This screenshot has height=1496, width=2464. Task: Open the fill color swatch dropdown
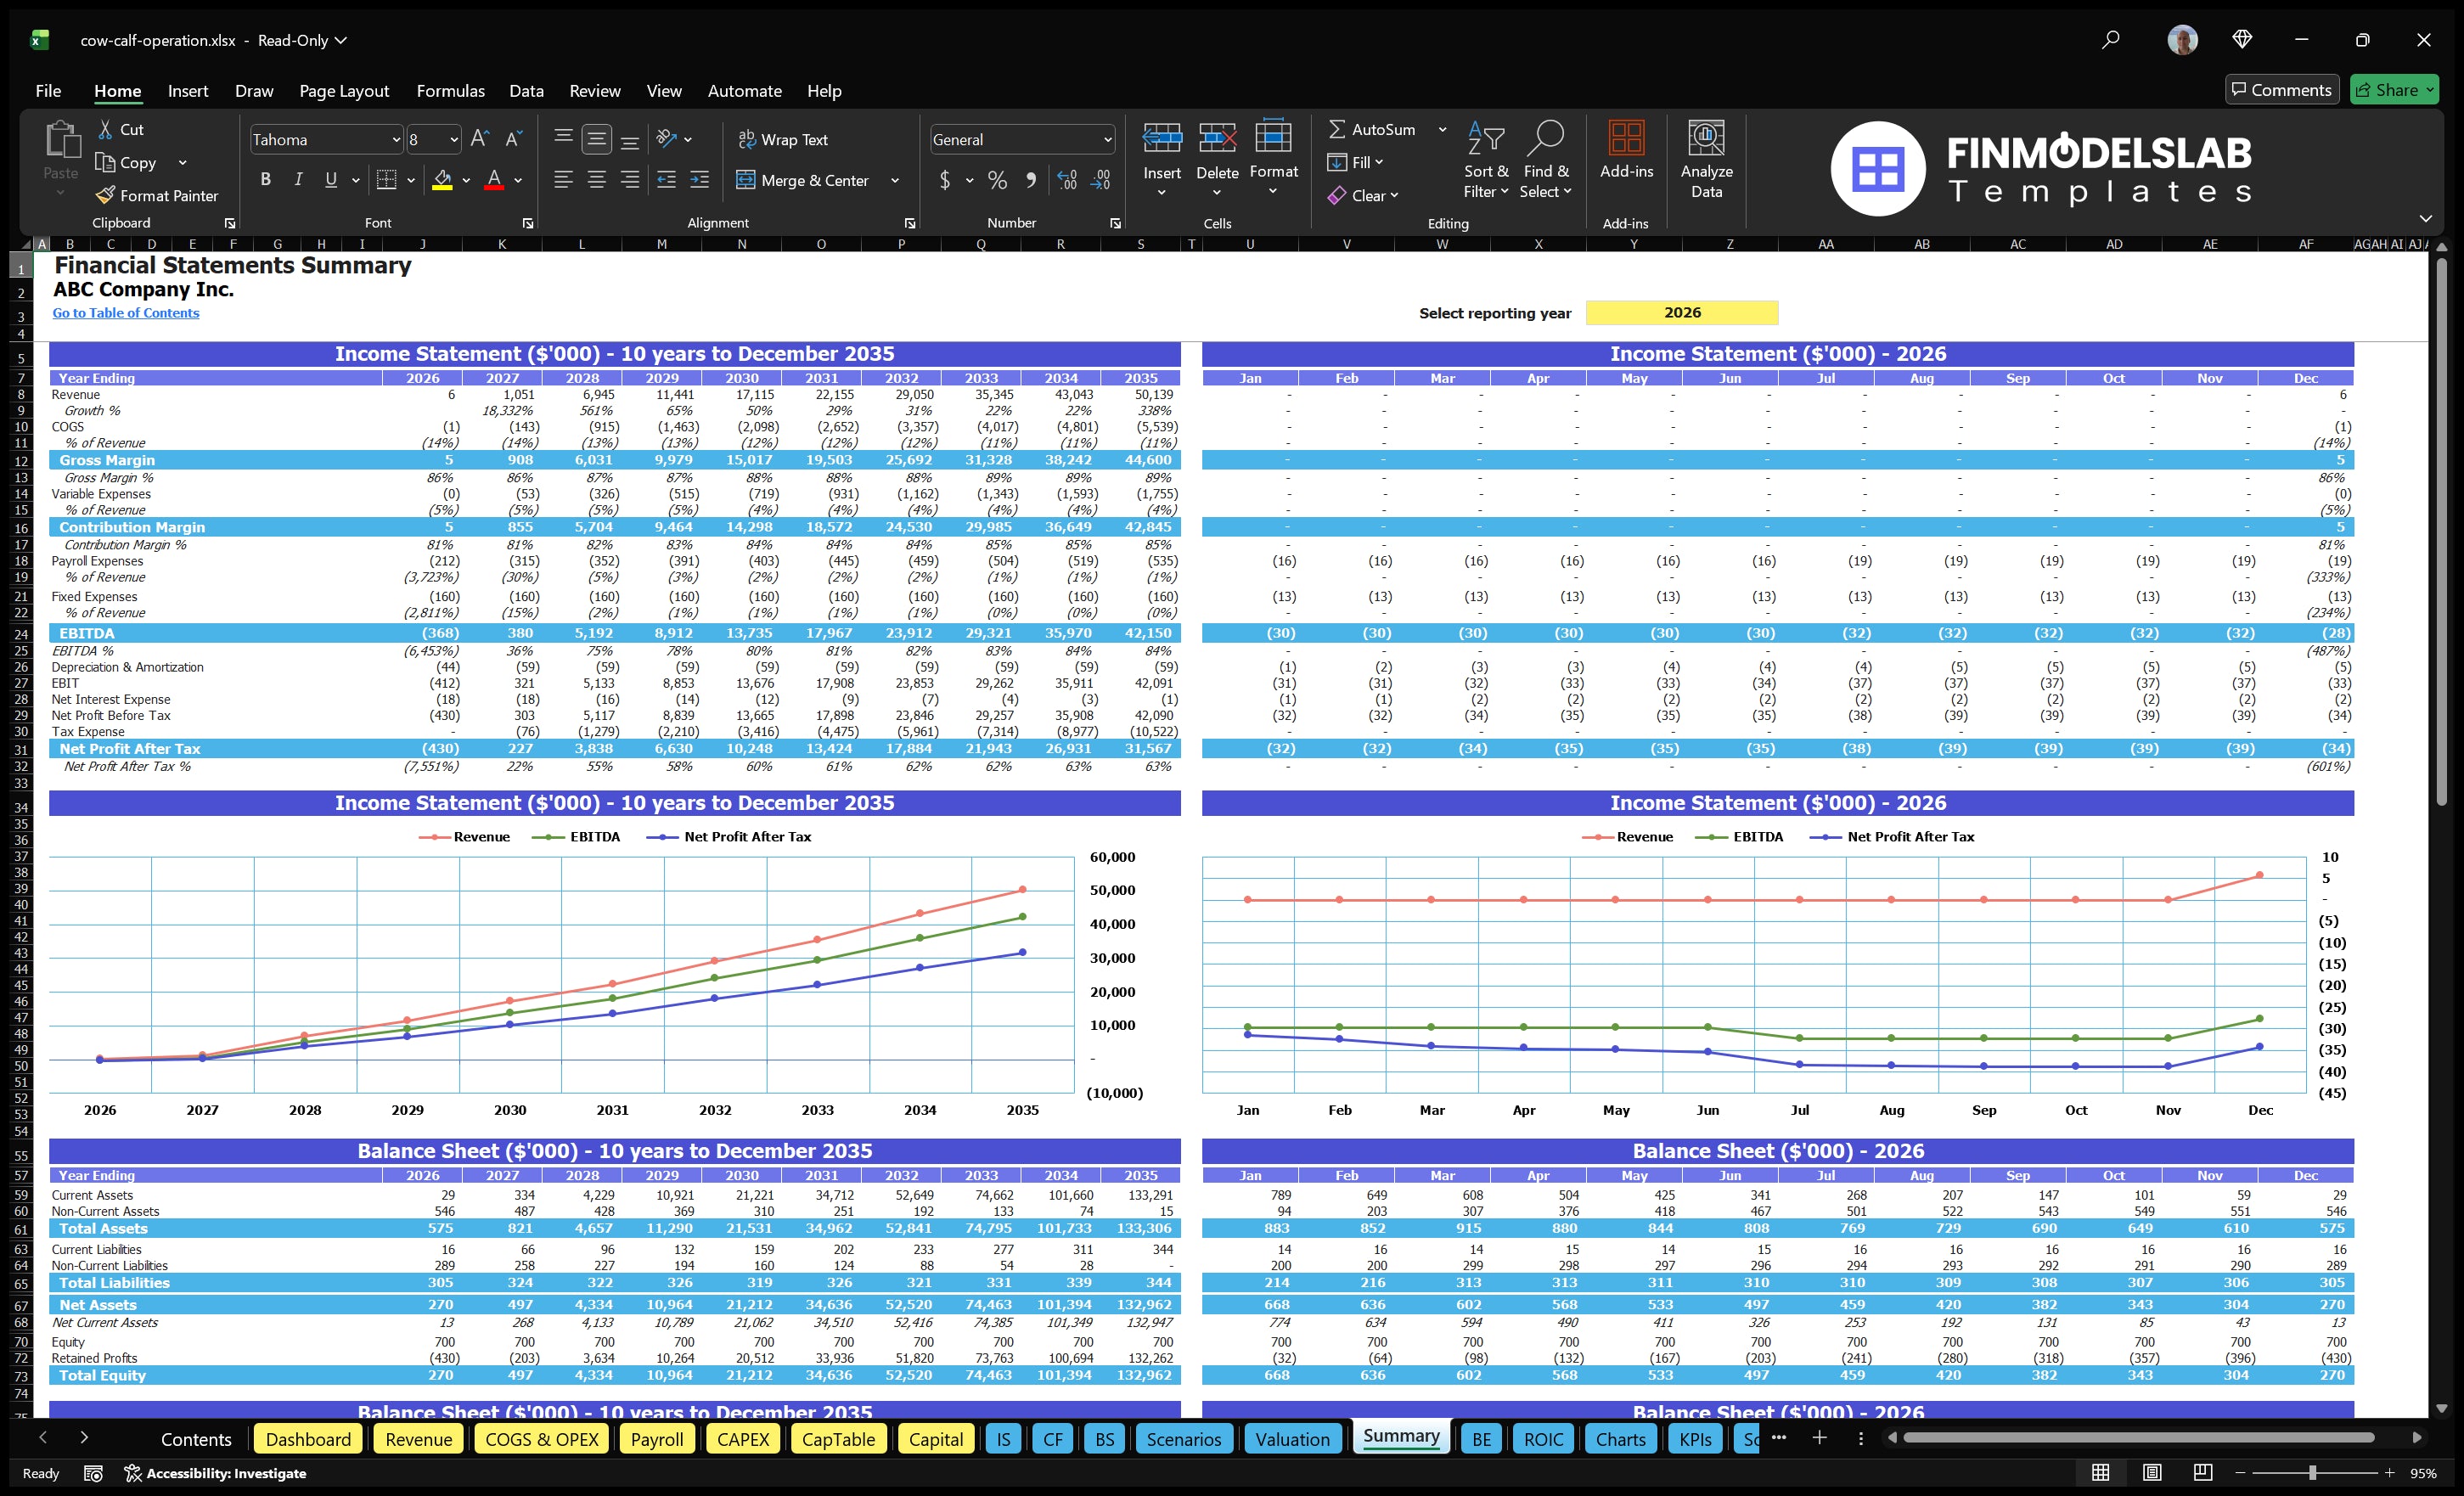[x=465, y=181]
